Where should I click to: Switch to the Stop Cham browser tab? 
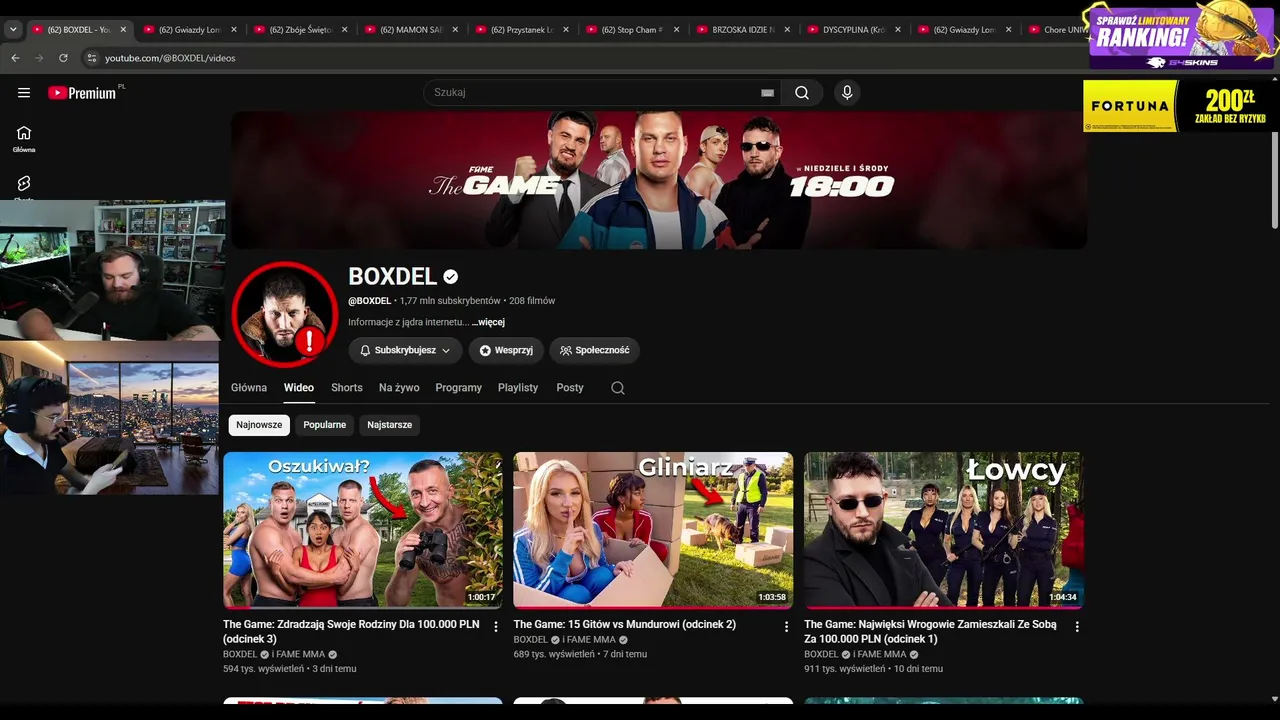pyautogui.click(x=632, y=30)
